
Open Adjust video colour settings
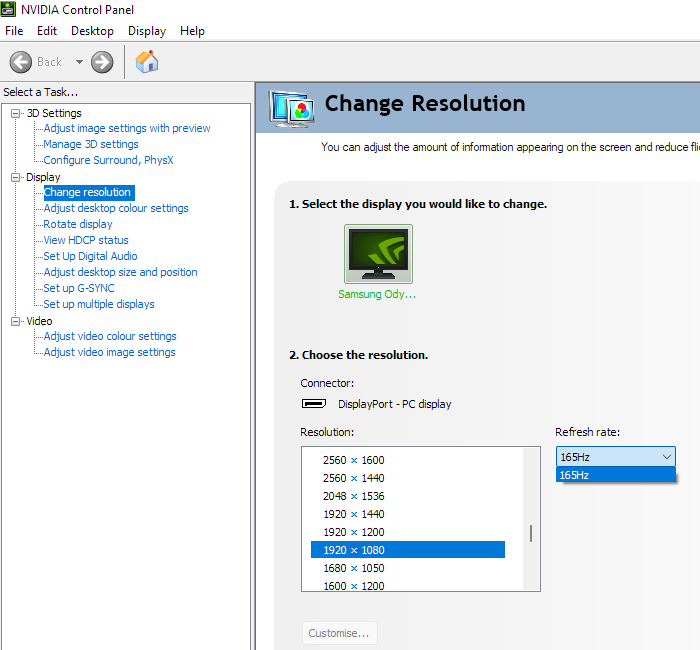110,336
